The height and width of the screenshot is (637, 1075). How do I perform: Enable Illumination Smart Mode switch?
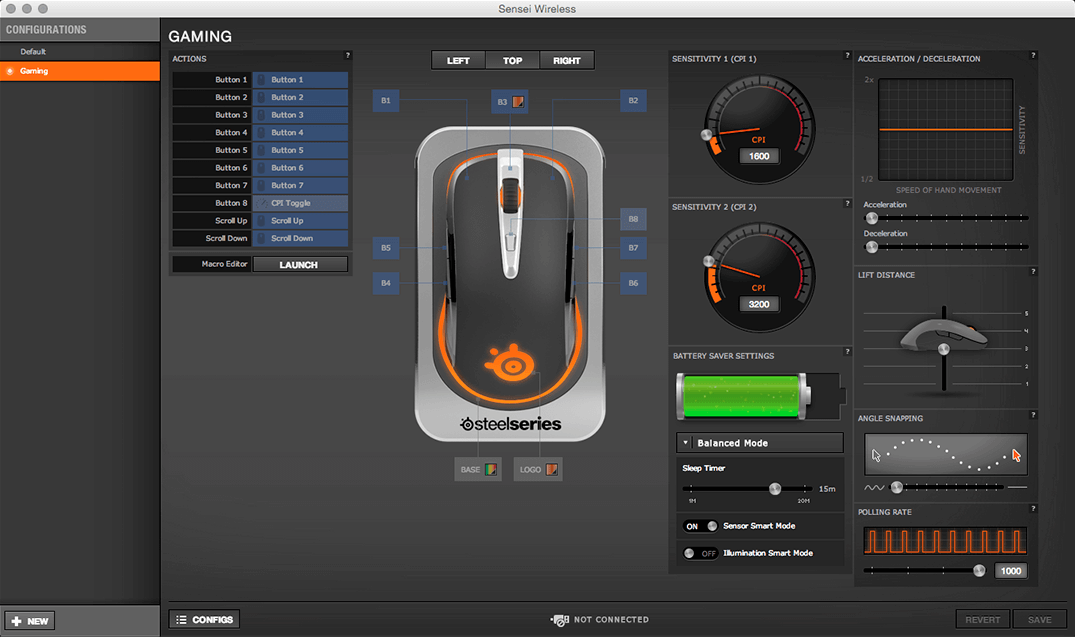click(700, 553)
